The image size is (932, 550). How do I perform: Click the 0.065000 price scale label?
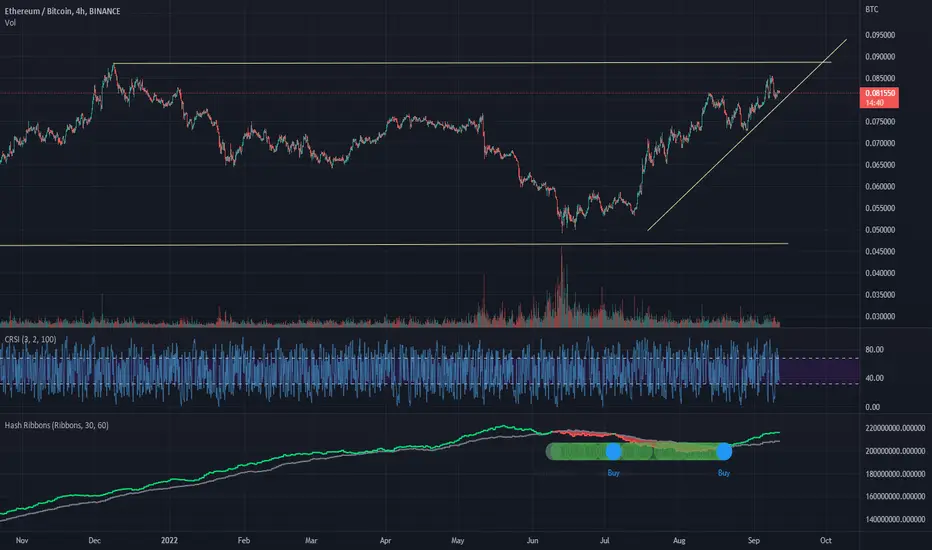pyautogui.click(x=880, y=165)
